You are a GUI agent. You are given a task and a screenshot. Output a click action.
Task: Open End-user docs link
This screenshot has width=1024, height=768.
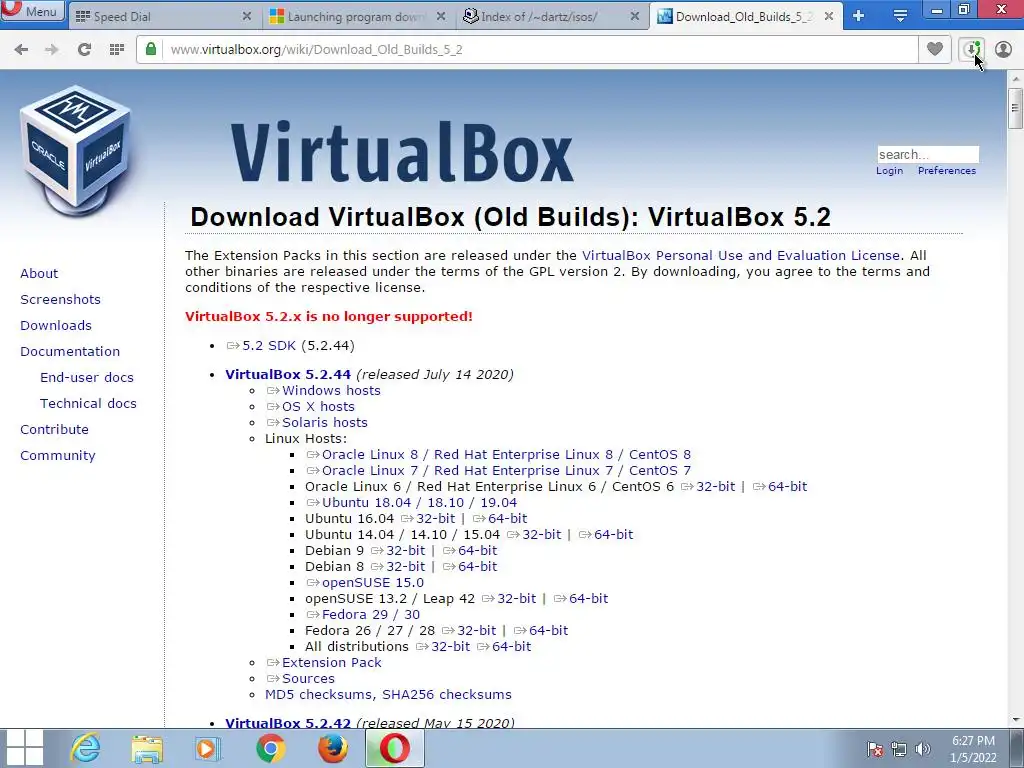click(87, 377)
